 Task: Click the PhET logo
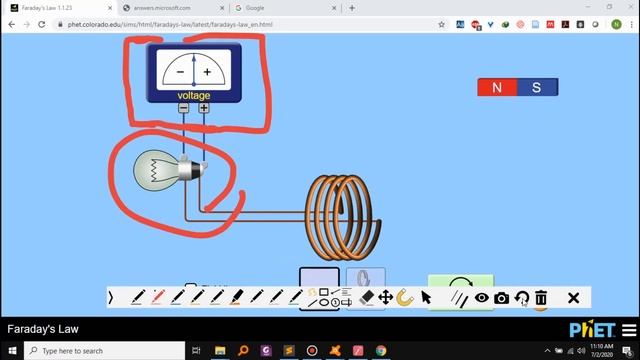[x=592, y=329]
